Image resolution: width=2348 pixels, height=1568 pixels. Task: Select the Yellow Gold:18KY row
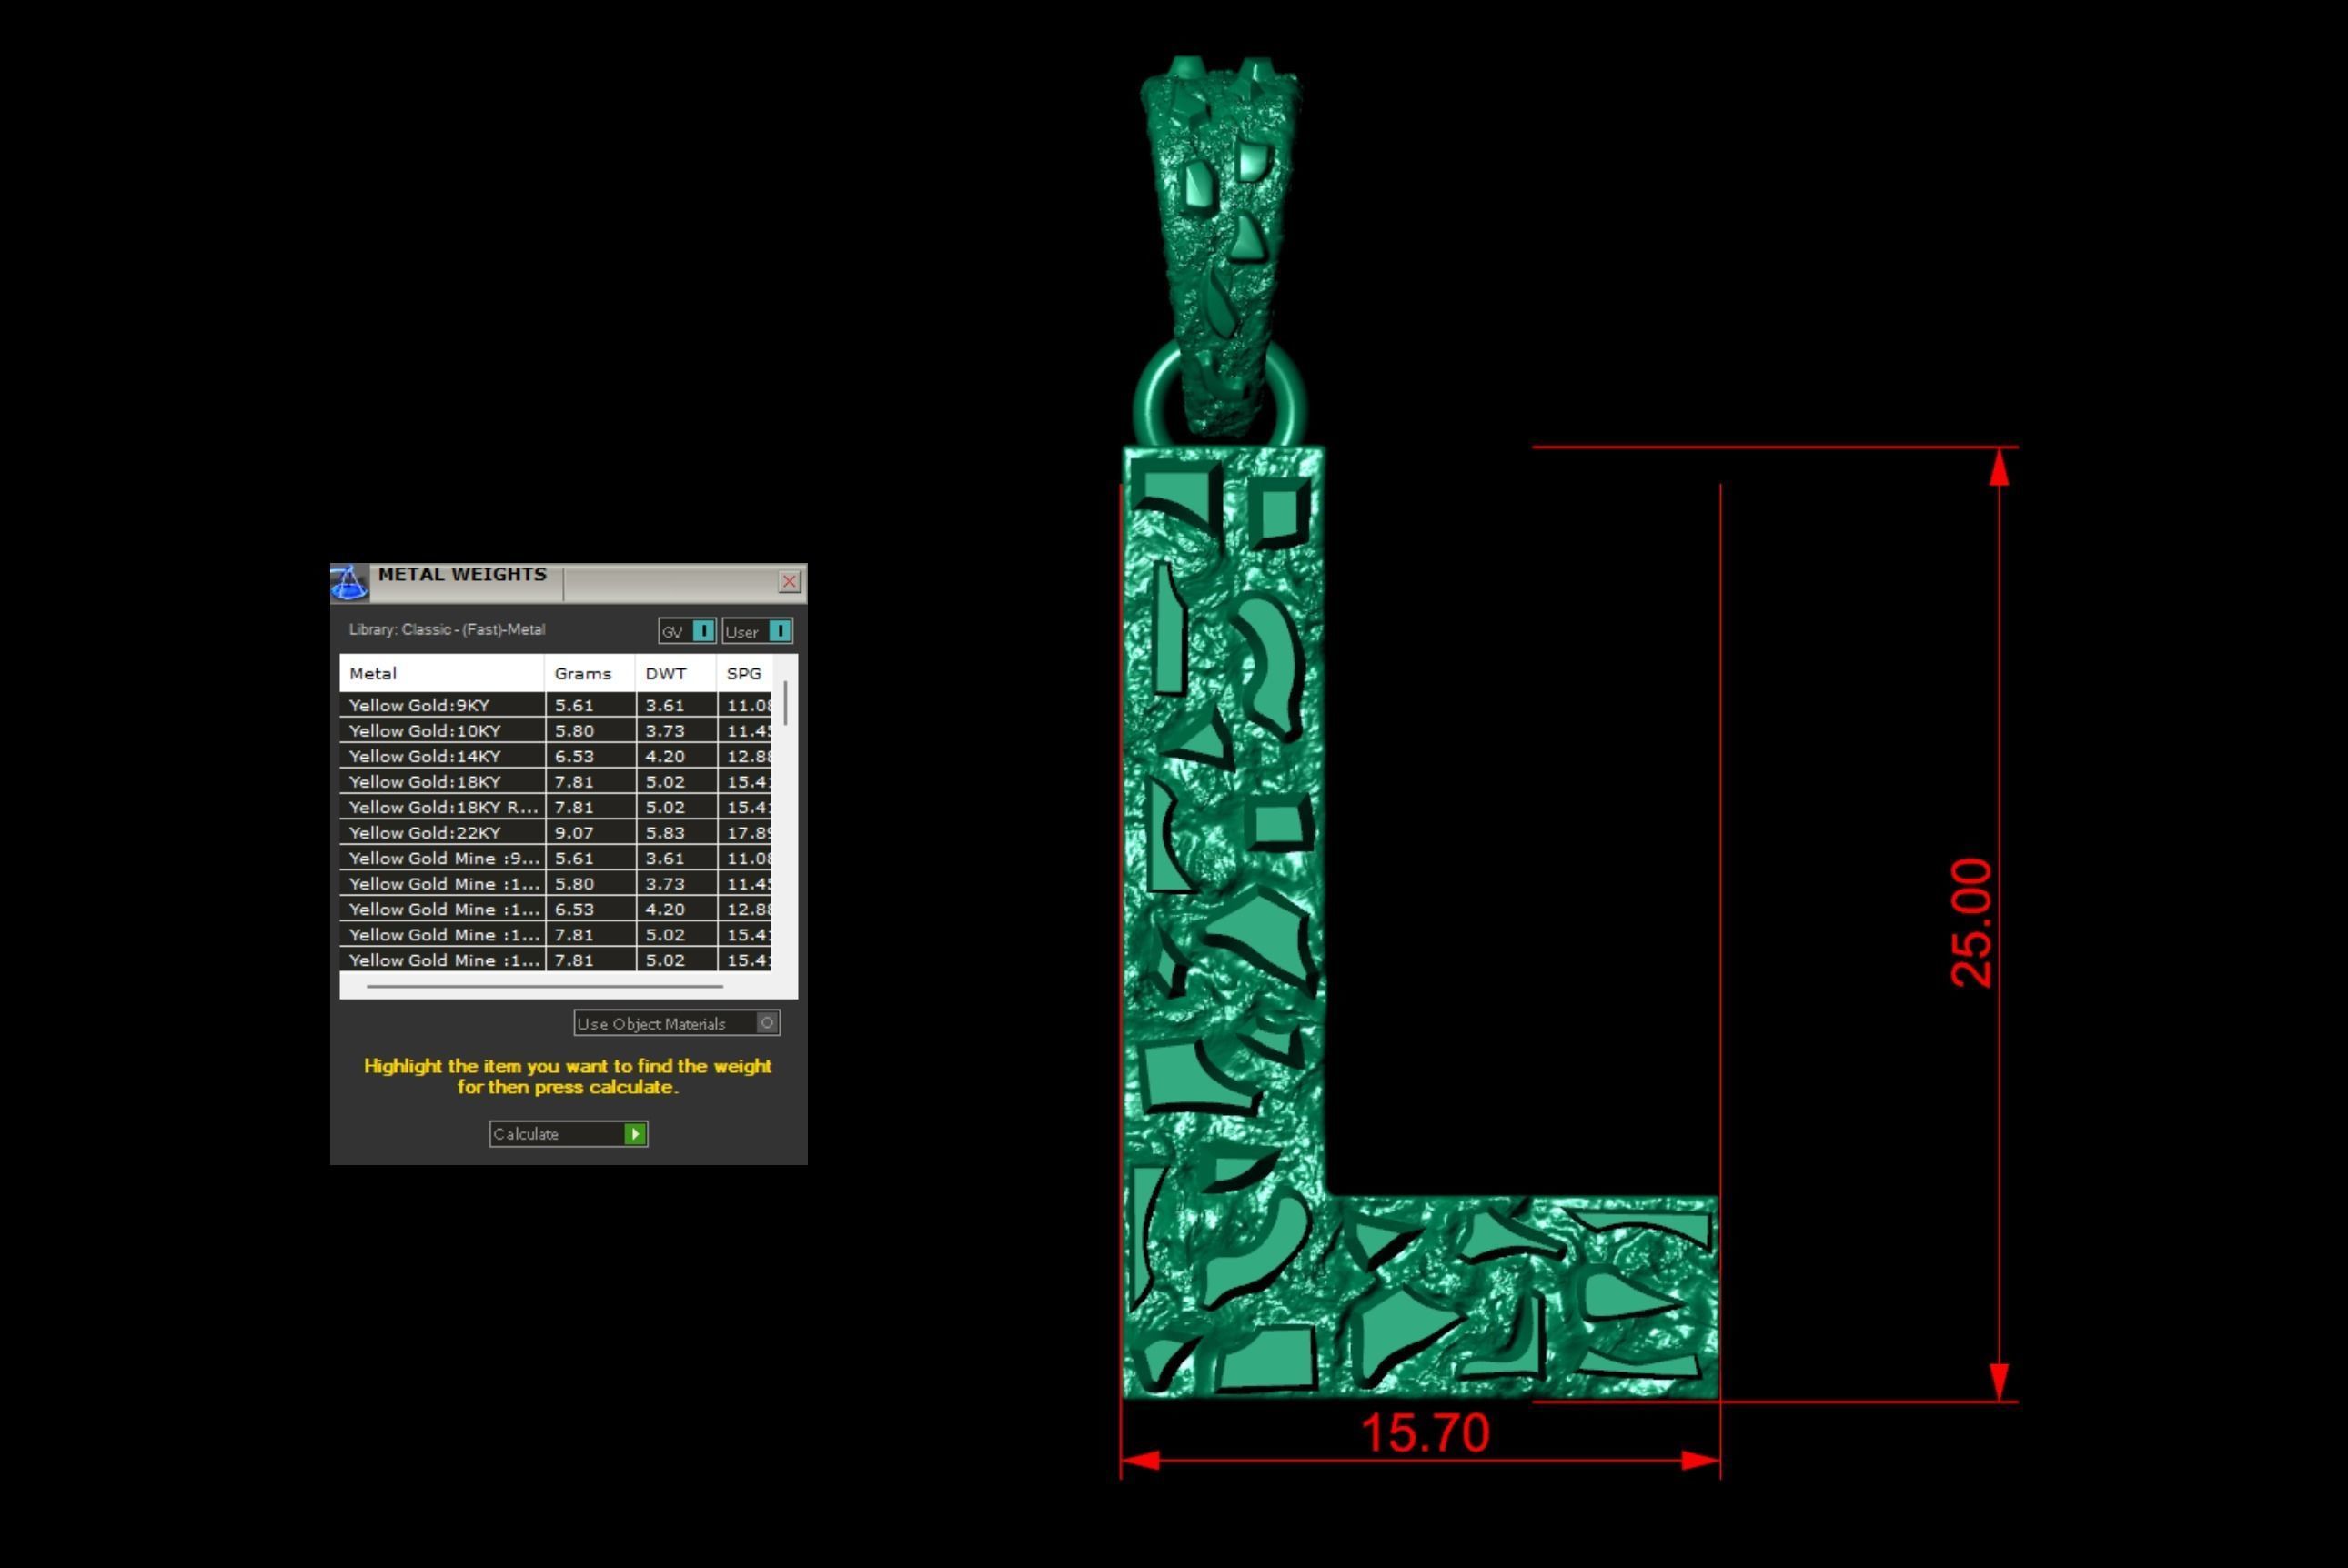point(556,782)
